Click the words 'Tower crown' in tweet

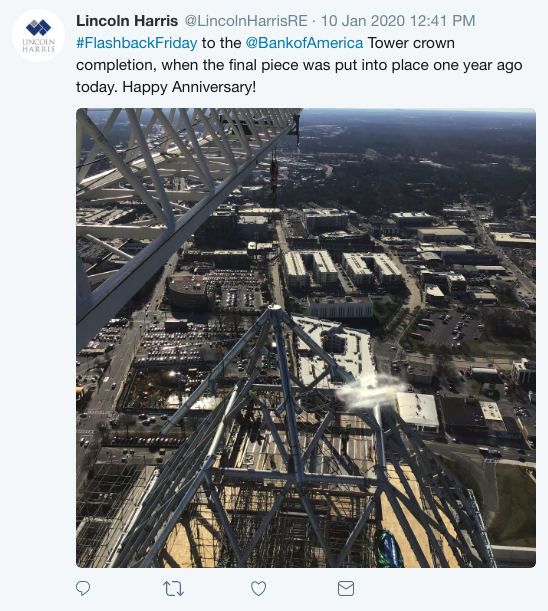411,43
